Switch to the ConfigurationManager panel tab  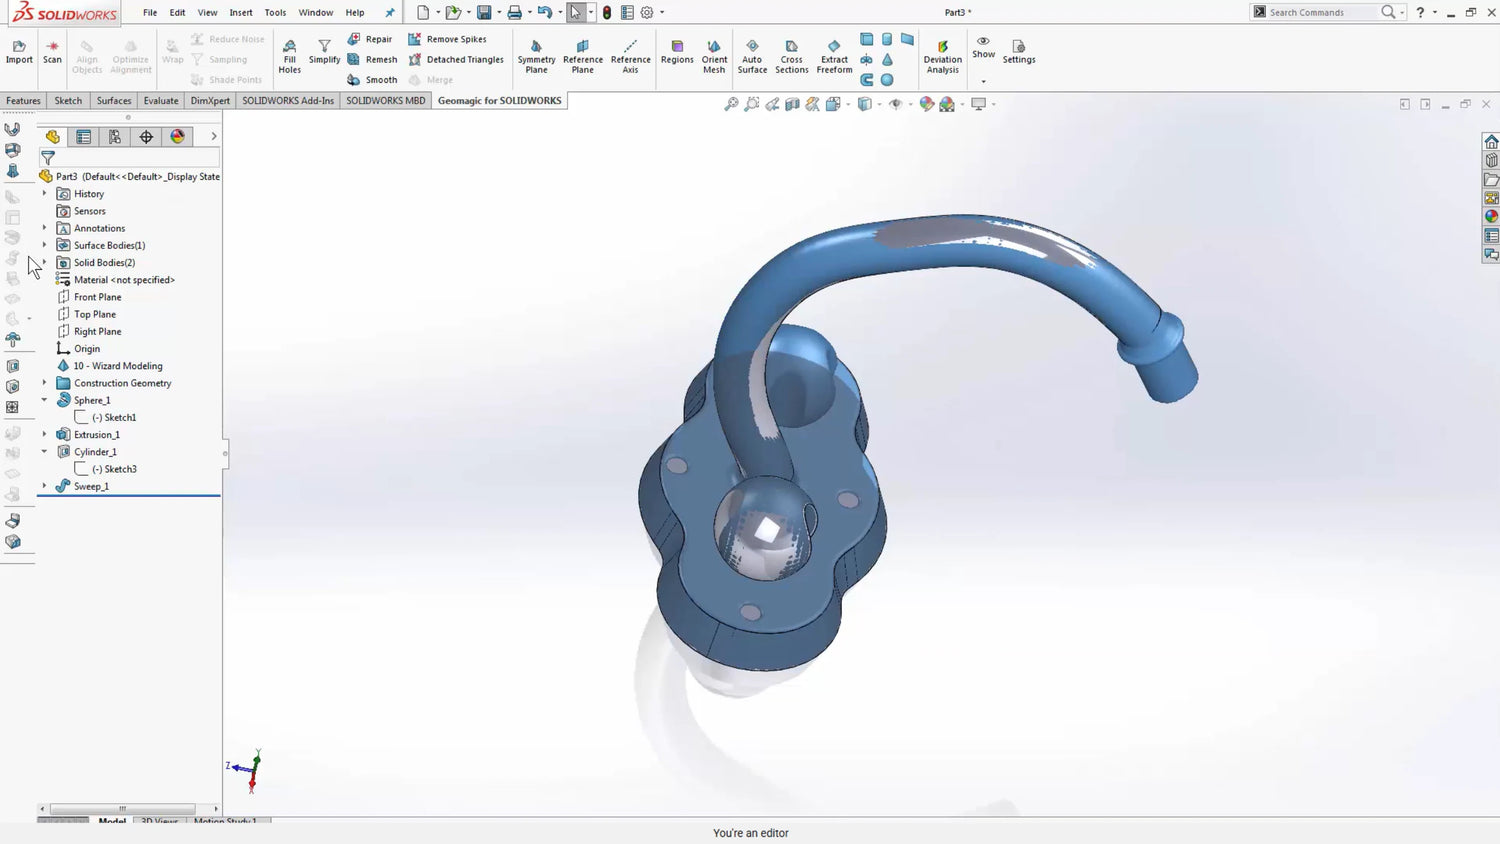(x=115, y=137)
